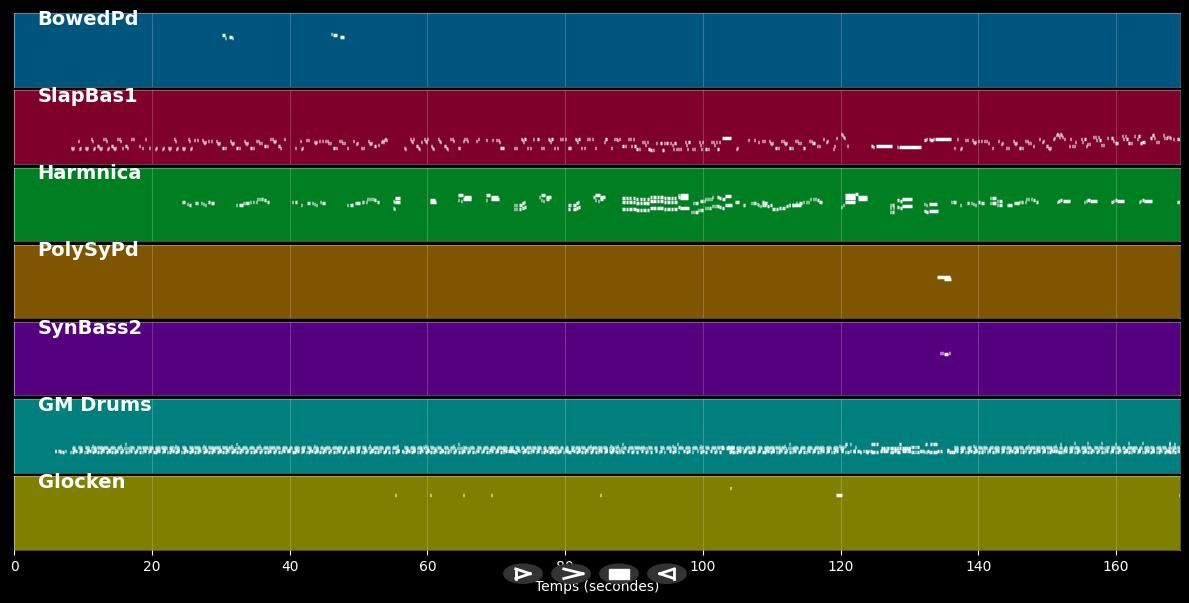Click the outlined right-pointing triangle play button

[x=522, y=574]
